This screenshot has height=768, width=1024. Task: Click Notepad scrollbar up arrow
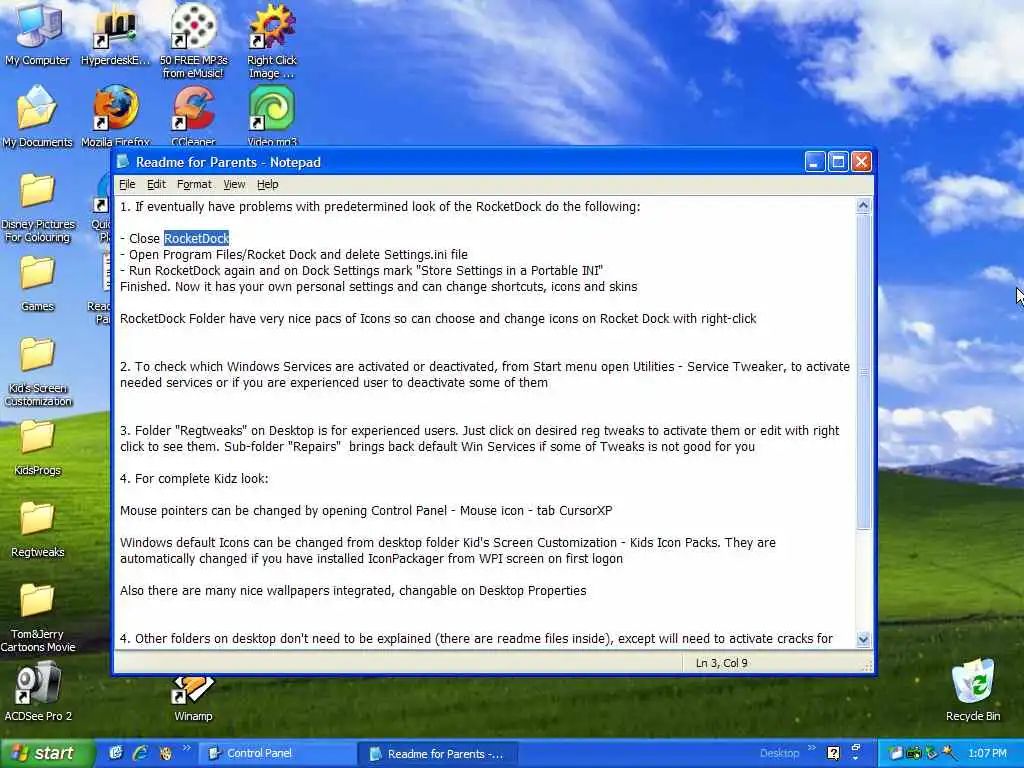coord(863,206)
